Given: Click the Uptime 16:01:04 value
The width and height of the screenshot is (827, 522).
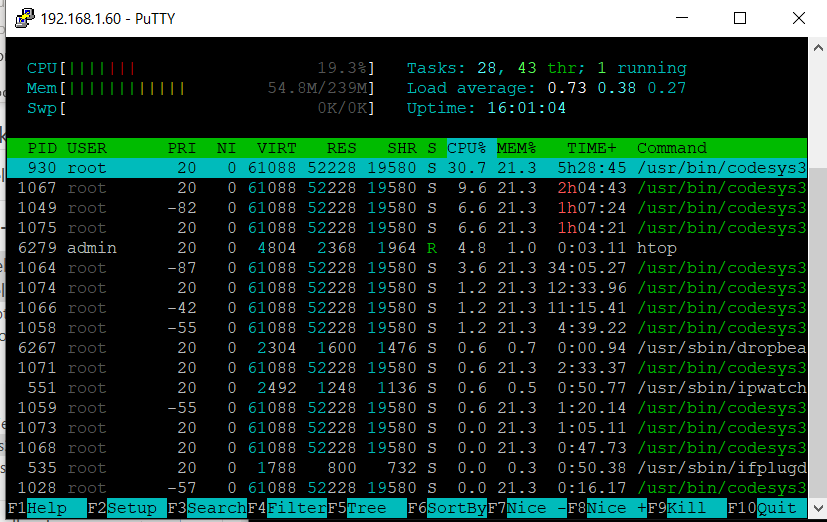Looking at the screenshot, I should [x=526, y=108].
